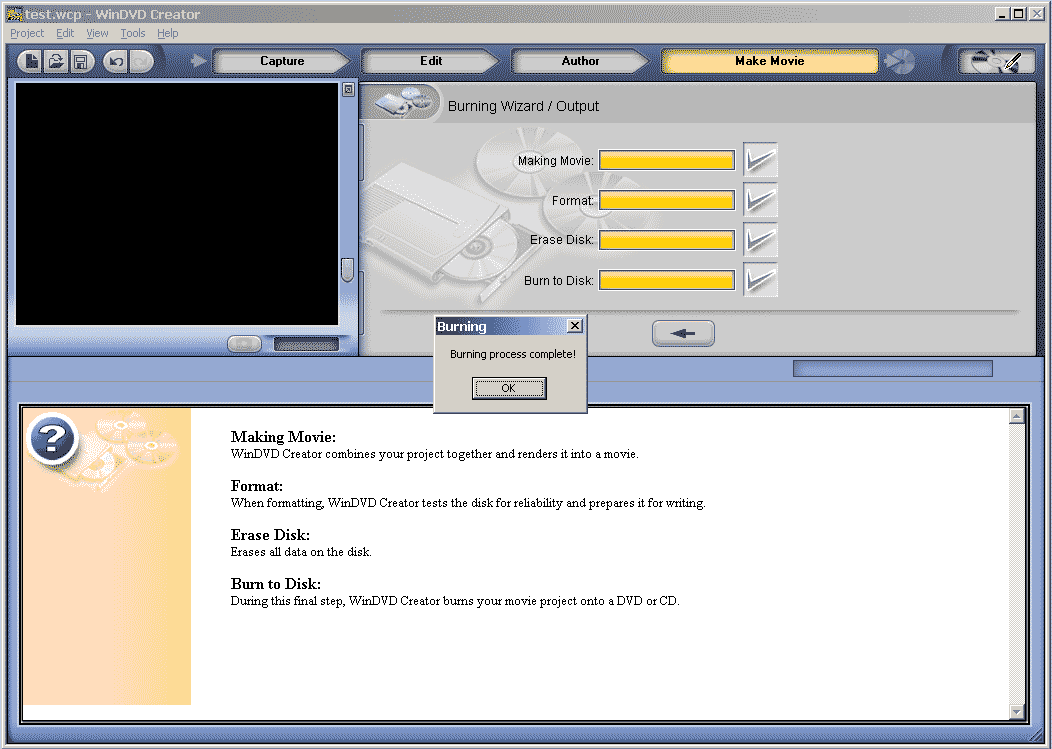Click the help panel scroll up arrow
Image resolution: width=1052 pixels, height=749 pixels.
coord(1016,416)
